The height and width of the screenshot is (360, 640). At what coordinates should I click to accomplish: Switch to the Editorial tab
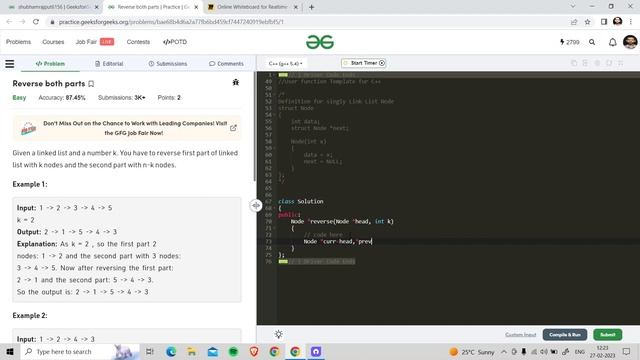(109, 64)
